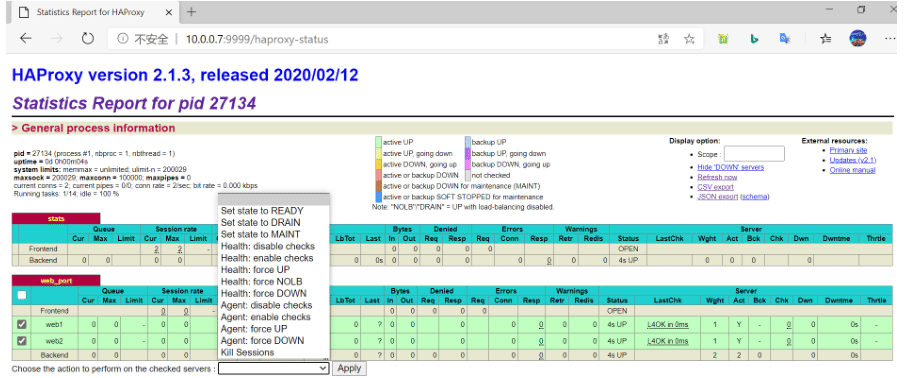Choose 'Health: disable checks' option
The image size is (909, 378).
(268, 246)
